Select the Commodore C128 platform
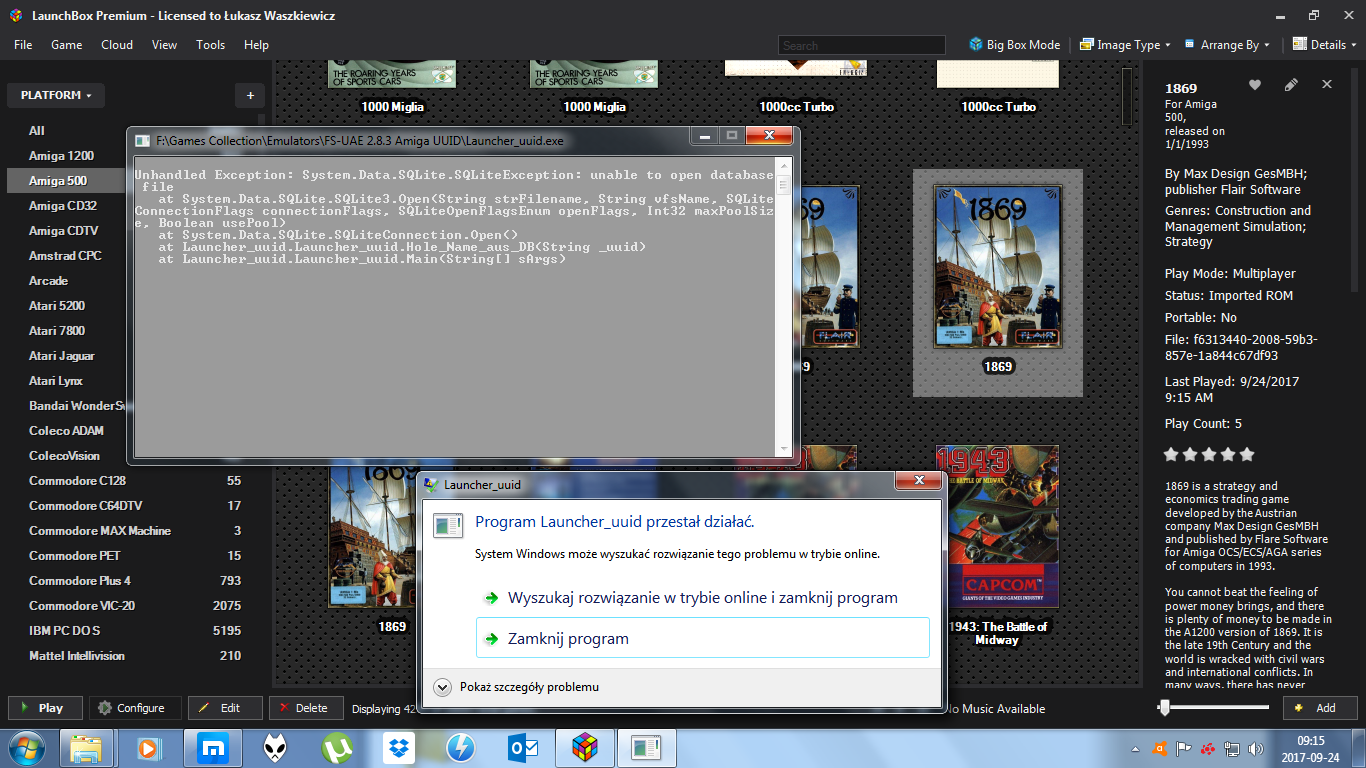The height and width of the screenshot is (768, 1366). [x=134, y=481]
